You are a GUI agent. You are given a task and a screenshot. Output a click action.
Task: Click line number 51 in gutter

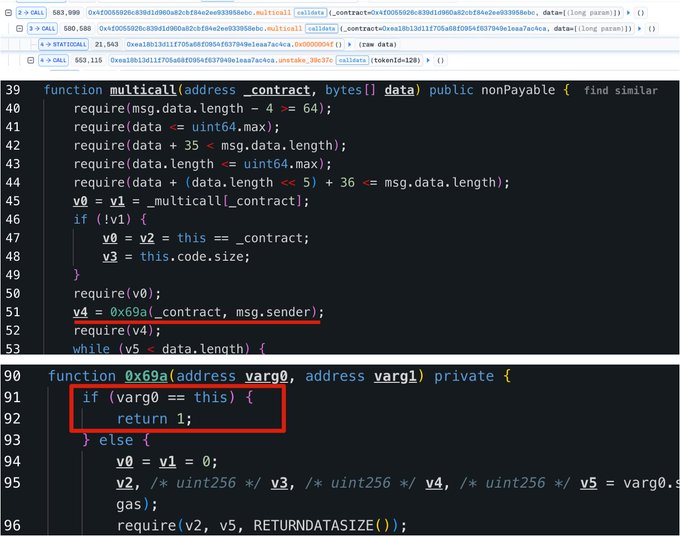pos(13,312)
